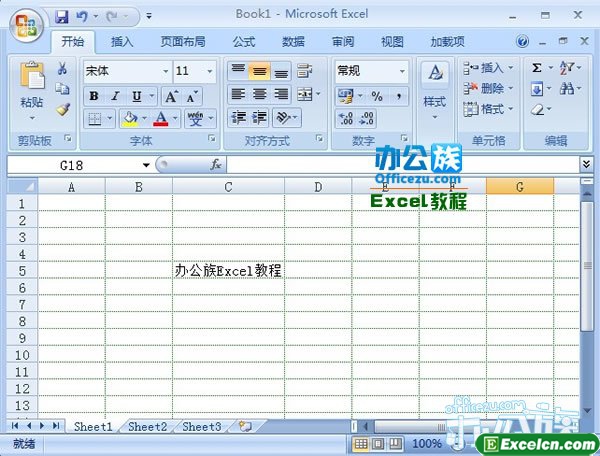Select all cells corner button
The height and width of the screenshot is (456, 600).
pos(22,187)
